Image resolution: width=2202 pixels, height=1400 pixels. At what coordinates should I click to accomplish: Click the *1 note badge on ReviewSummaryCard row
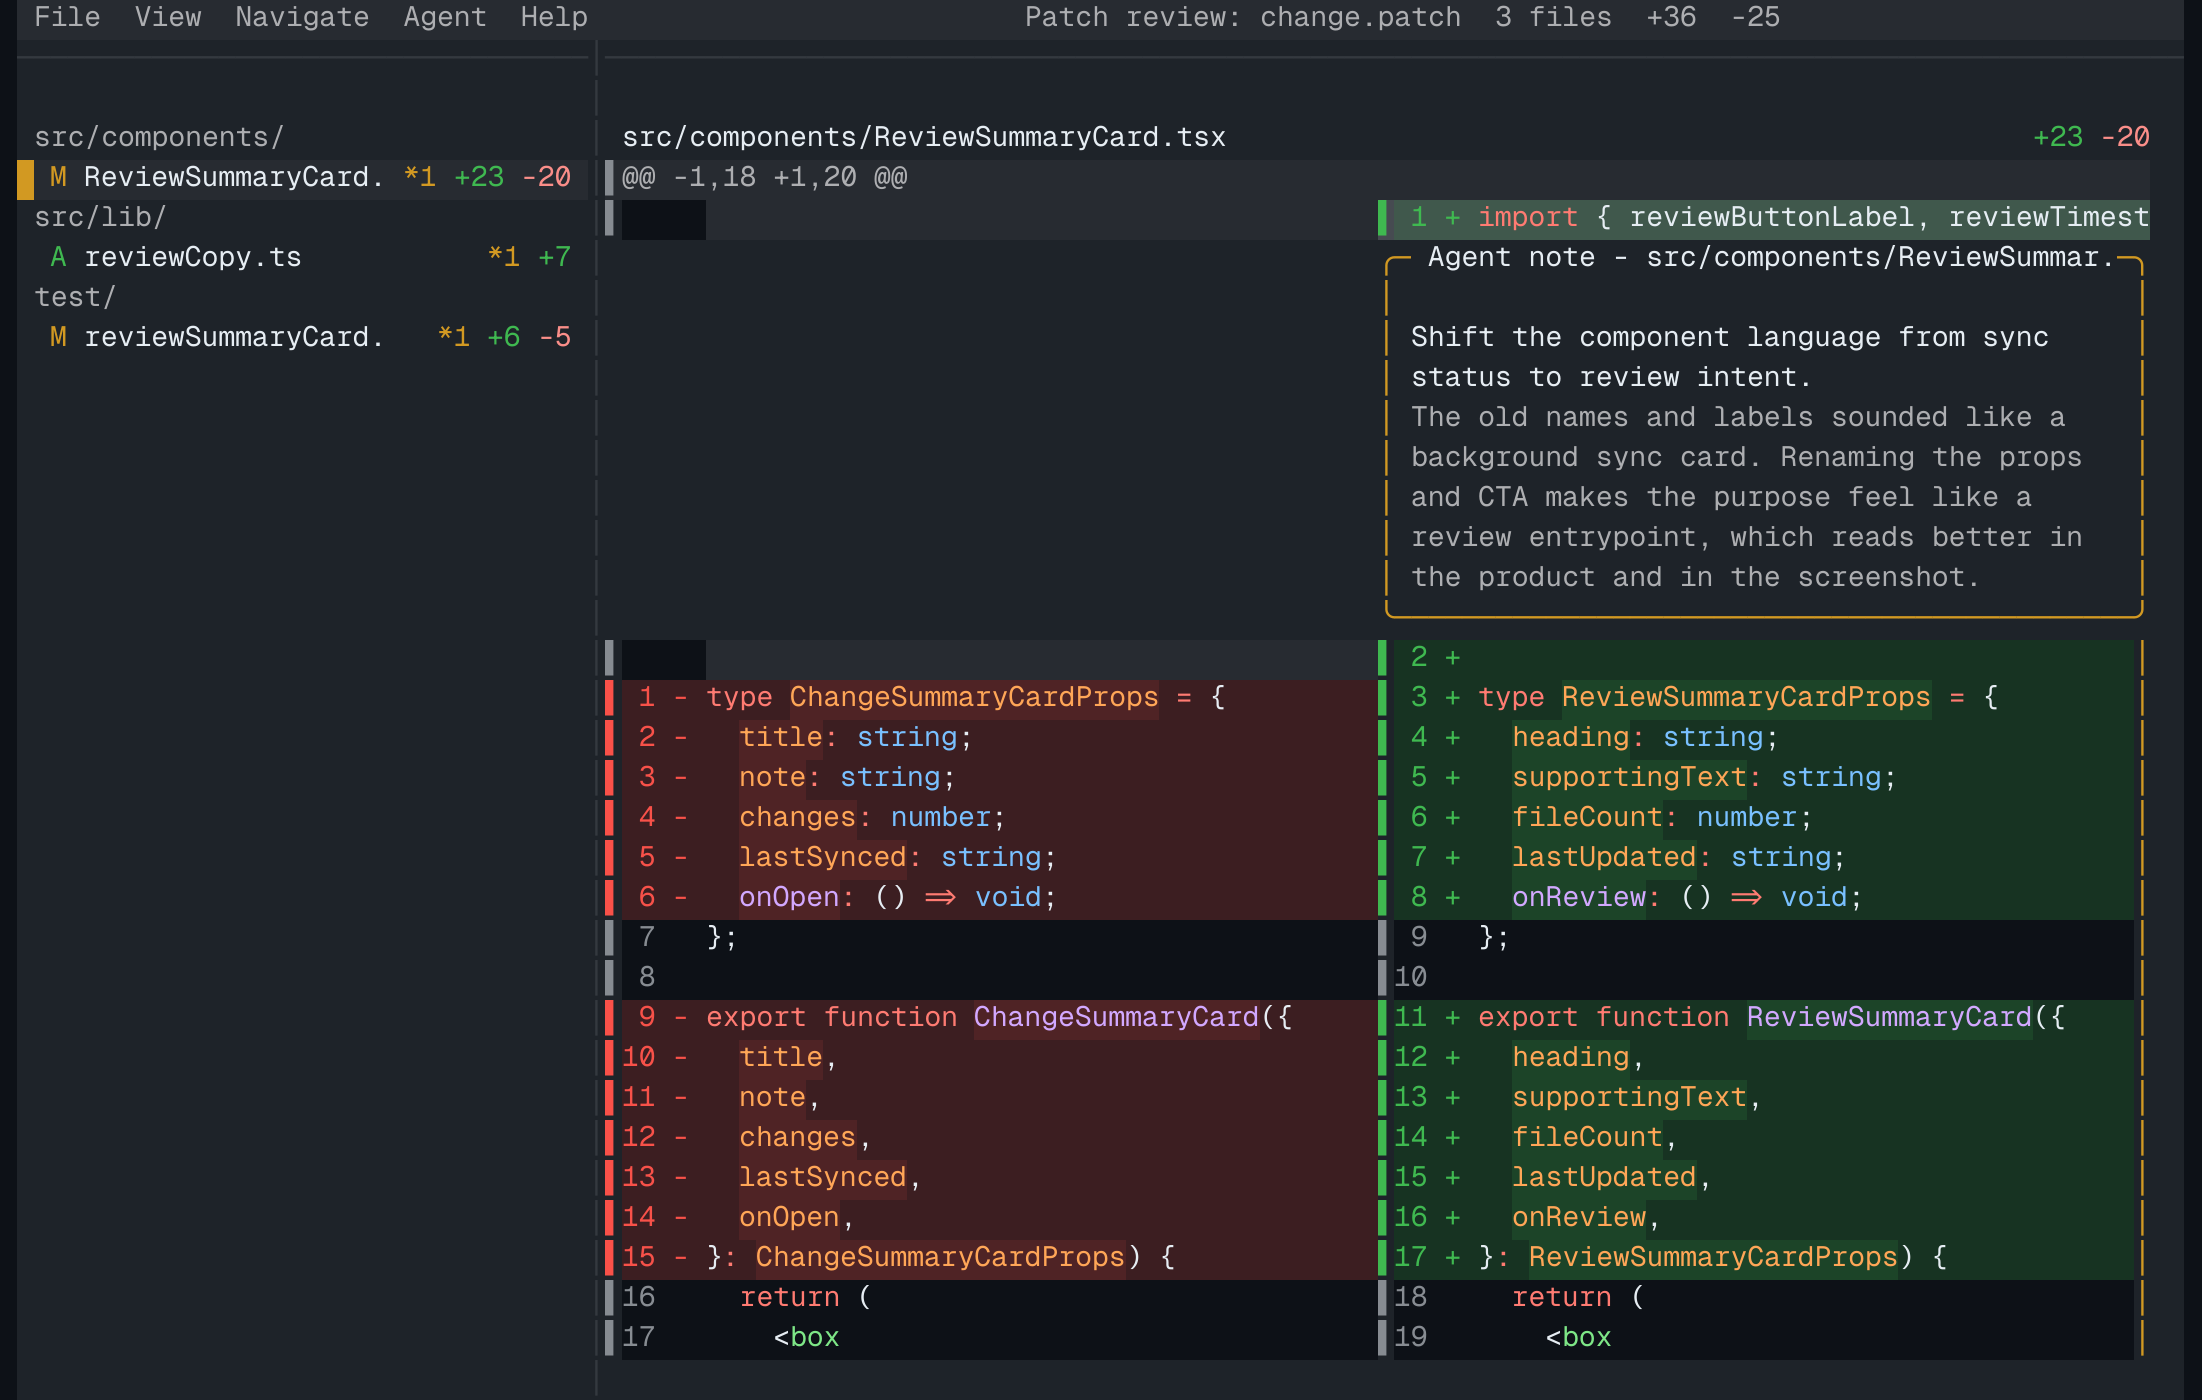click(x=419, y=177)
